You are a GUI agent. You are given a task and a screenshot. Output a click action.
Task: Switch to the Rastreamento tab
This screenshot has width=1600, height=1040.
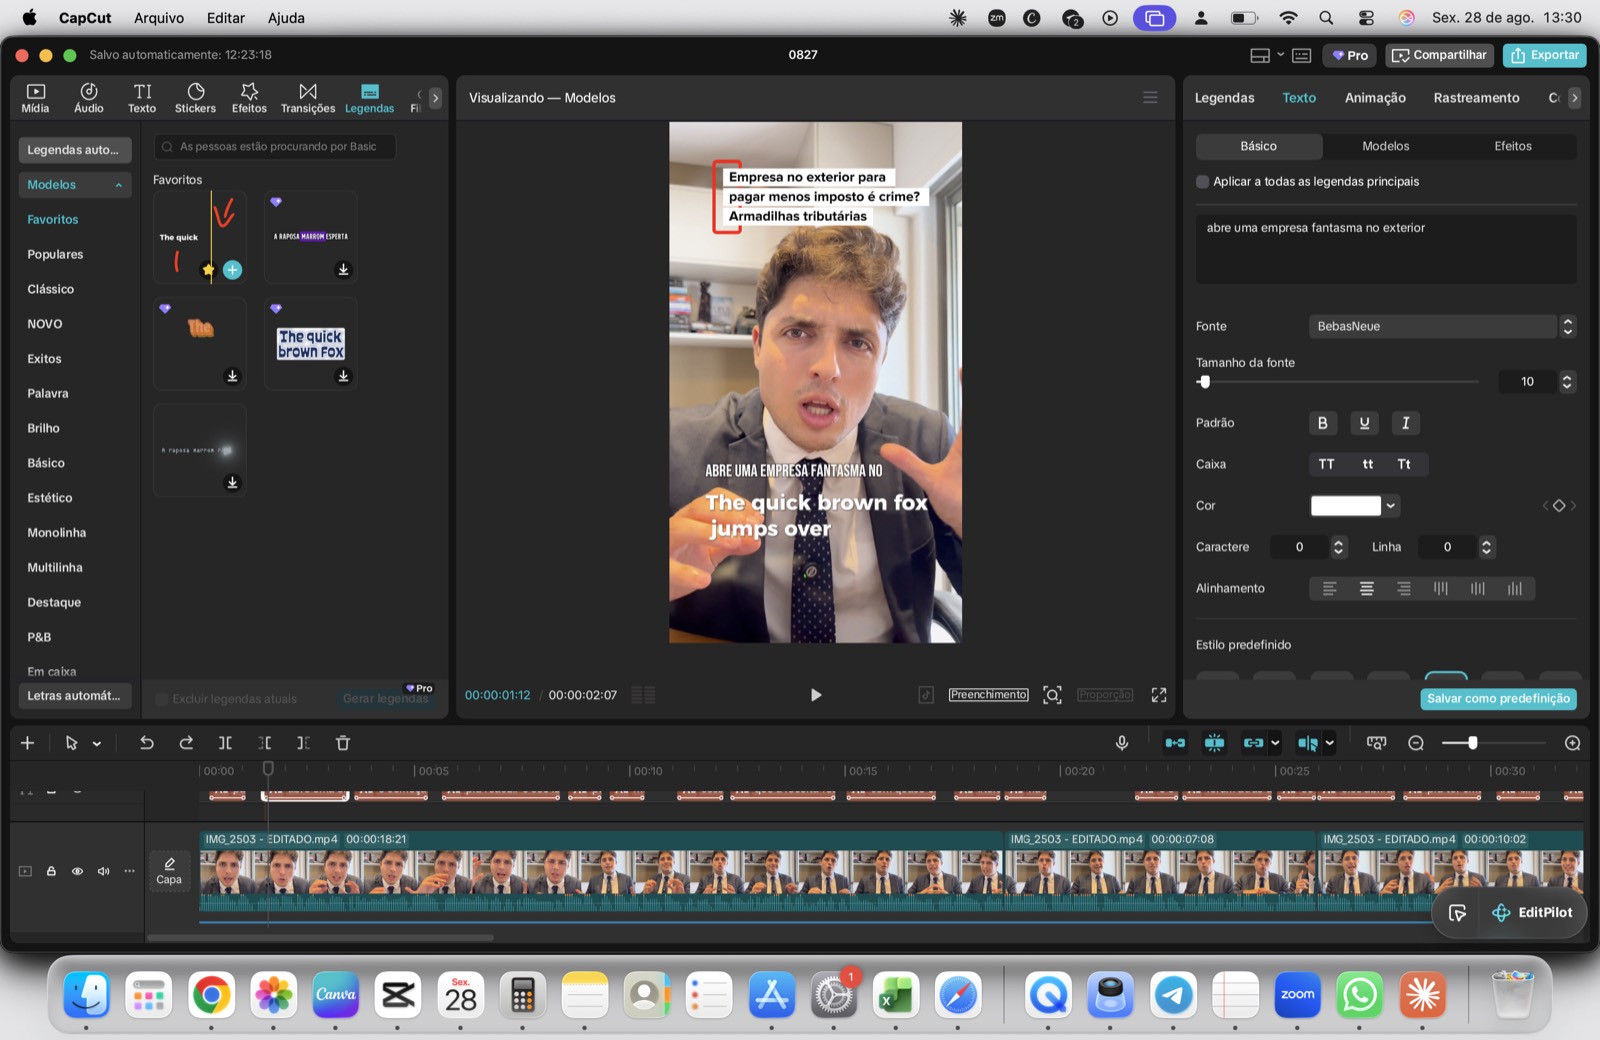pyautogui.click(x=1476, y=97)
